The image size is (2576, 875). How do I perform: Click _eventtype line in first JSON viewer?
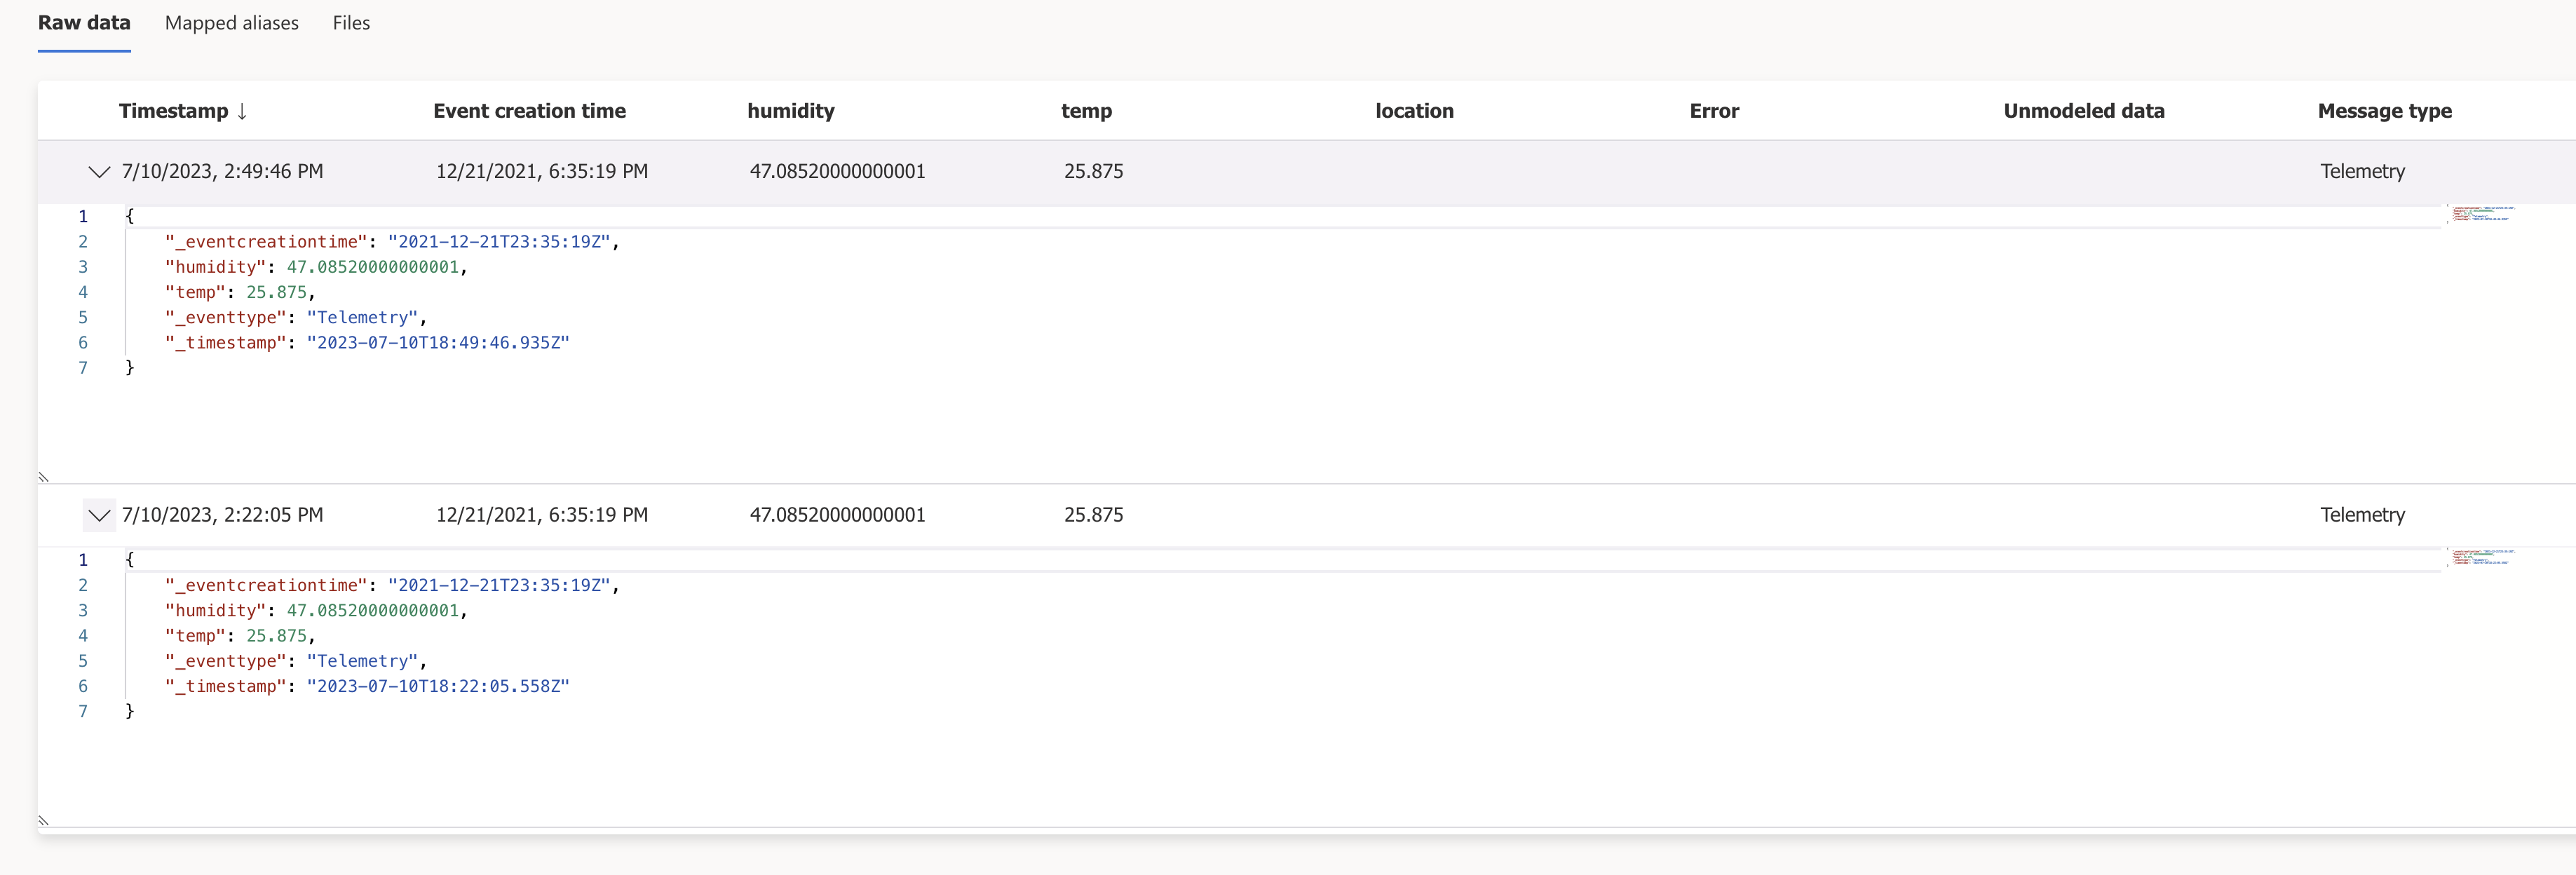point(296,317)
